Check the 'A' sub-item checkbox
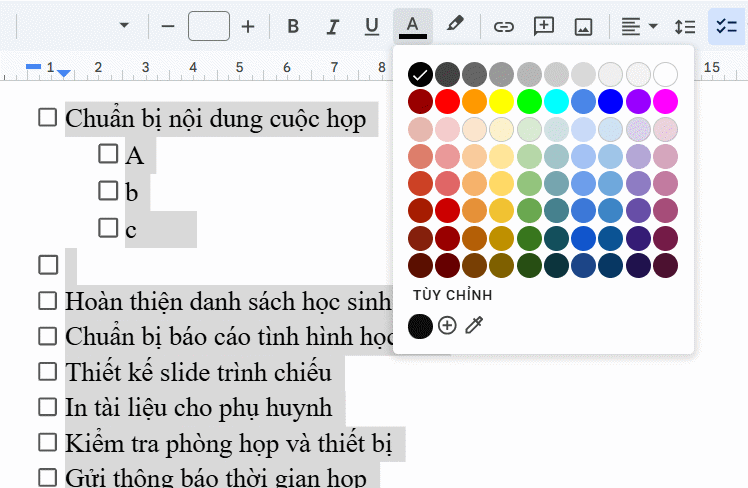Screen dimensions: 748x488 coord(108,154)
